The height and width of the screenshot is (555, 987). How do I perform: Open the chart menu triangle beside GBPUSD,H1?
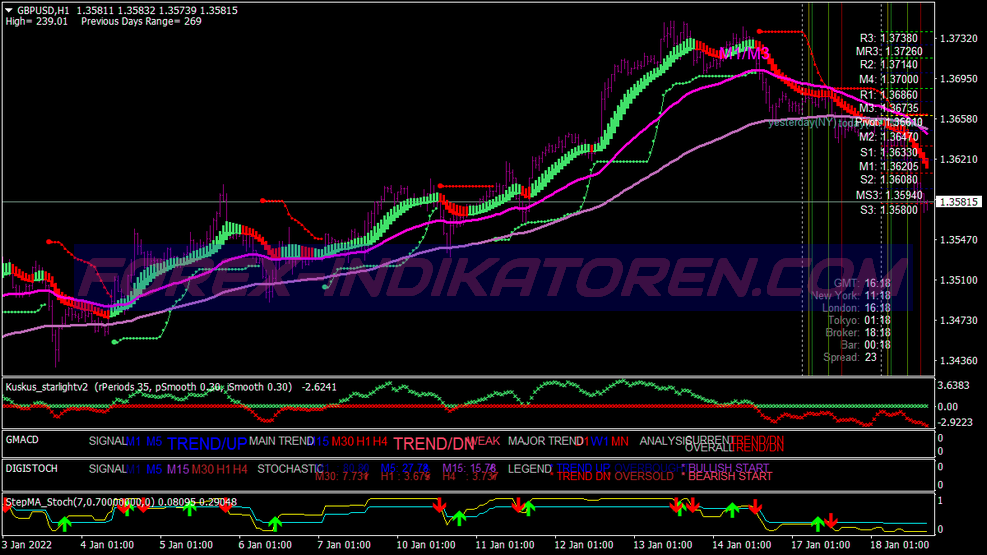9,10
